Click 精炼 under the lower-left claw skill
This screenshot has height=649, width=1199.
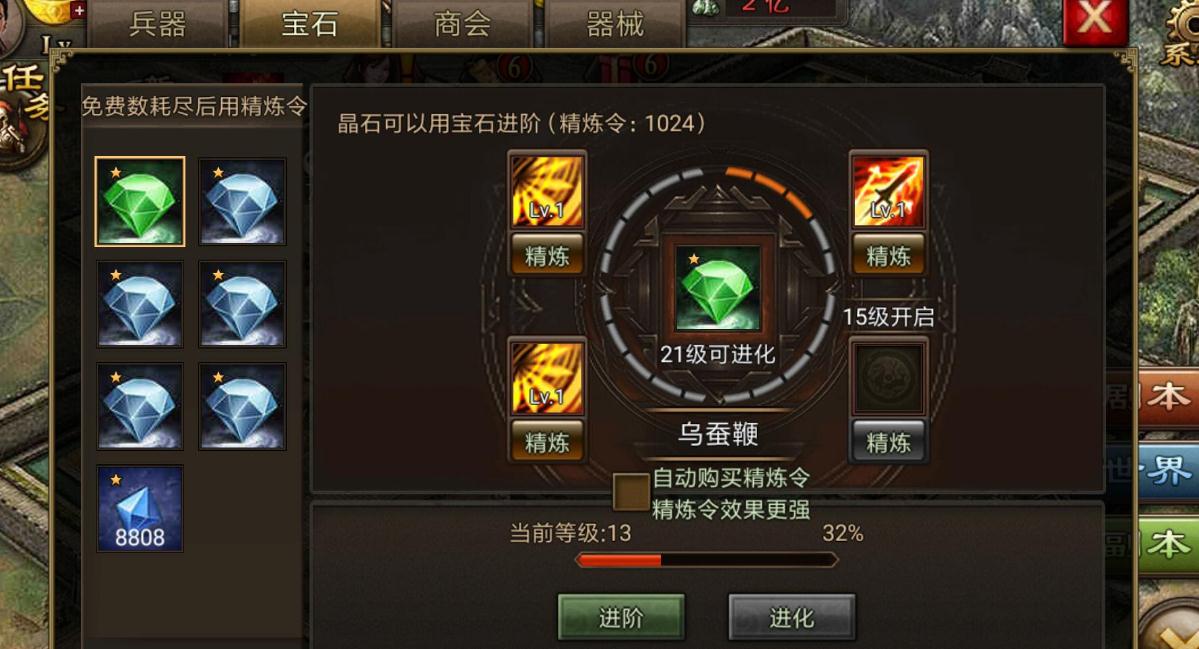click(547, 441)
